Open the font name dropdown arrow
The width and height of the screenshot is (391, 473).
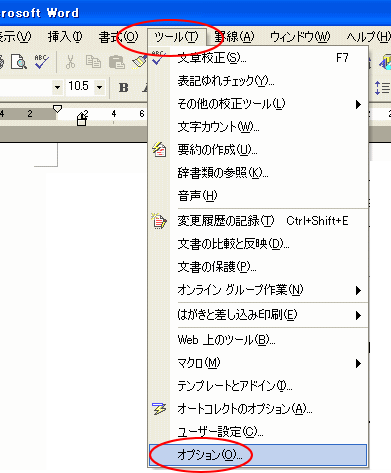click(x=58, y=87)
